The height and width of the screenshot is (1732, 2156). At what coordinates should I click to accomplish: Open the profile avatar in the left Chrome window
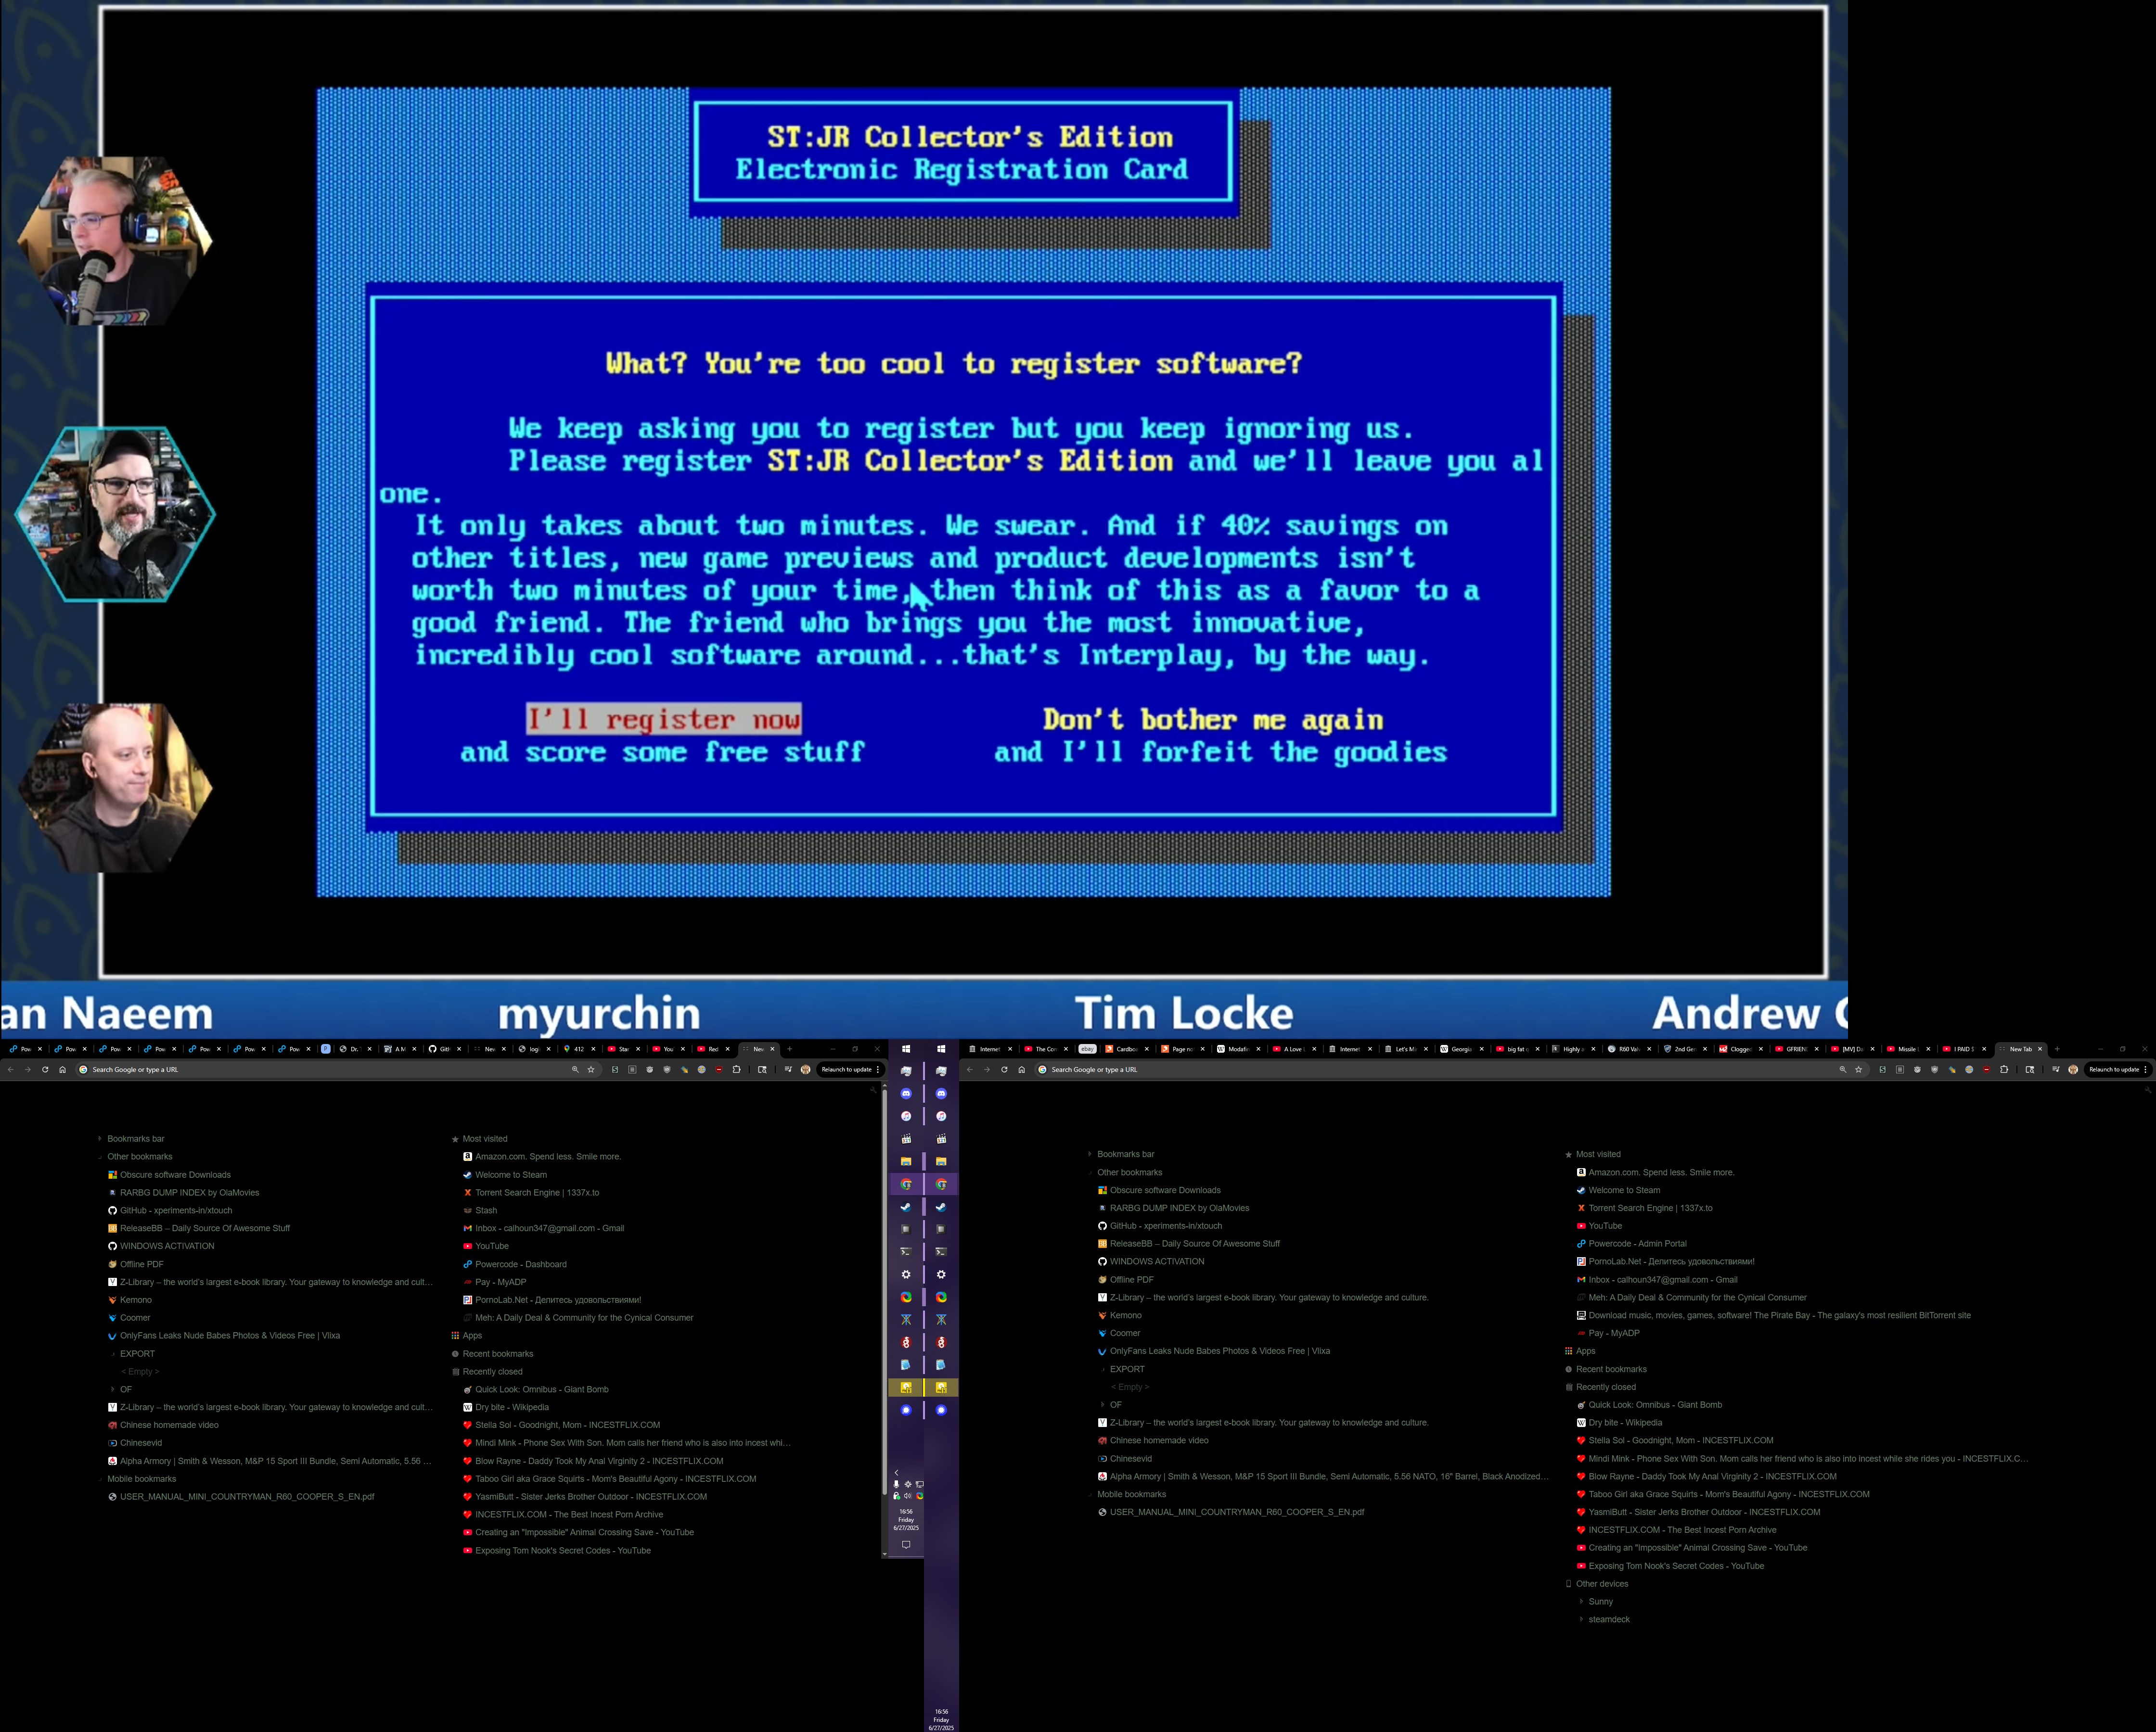(x=806, y=1070)
